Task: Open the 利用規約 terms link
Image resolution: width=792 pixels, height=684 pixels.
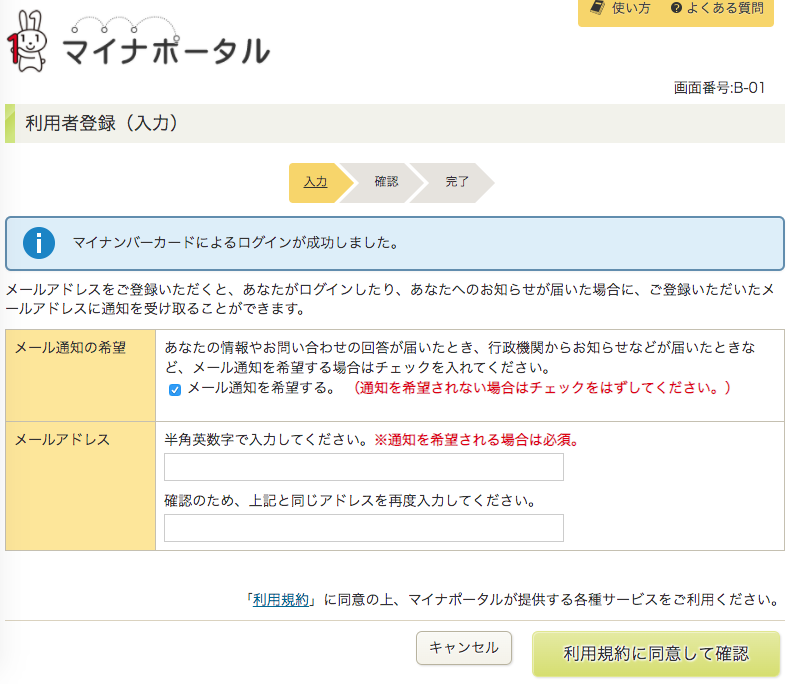Action: (x=280, y=600)
